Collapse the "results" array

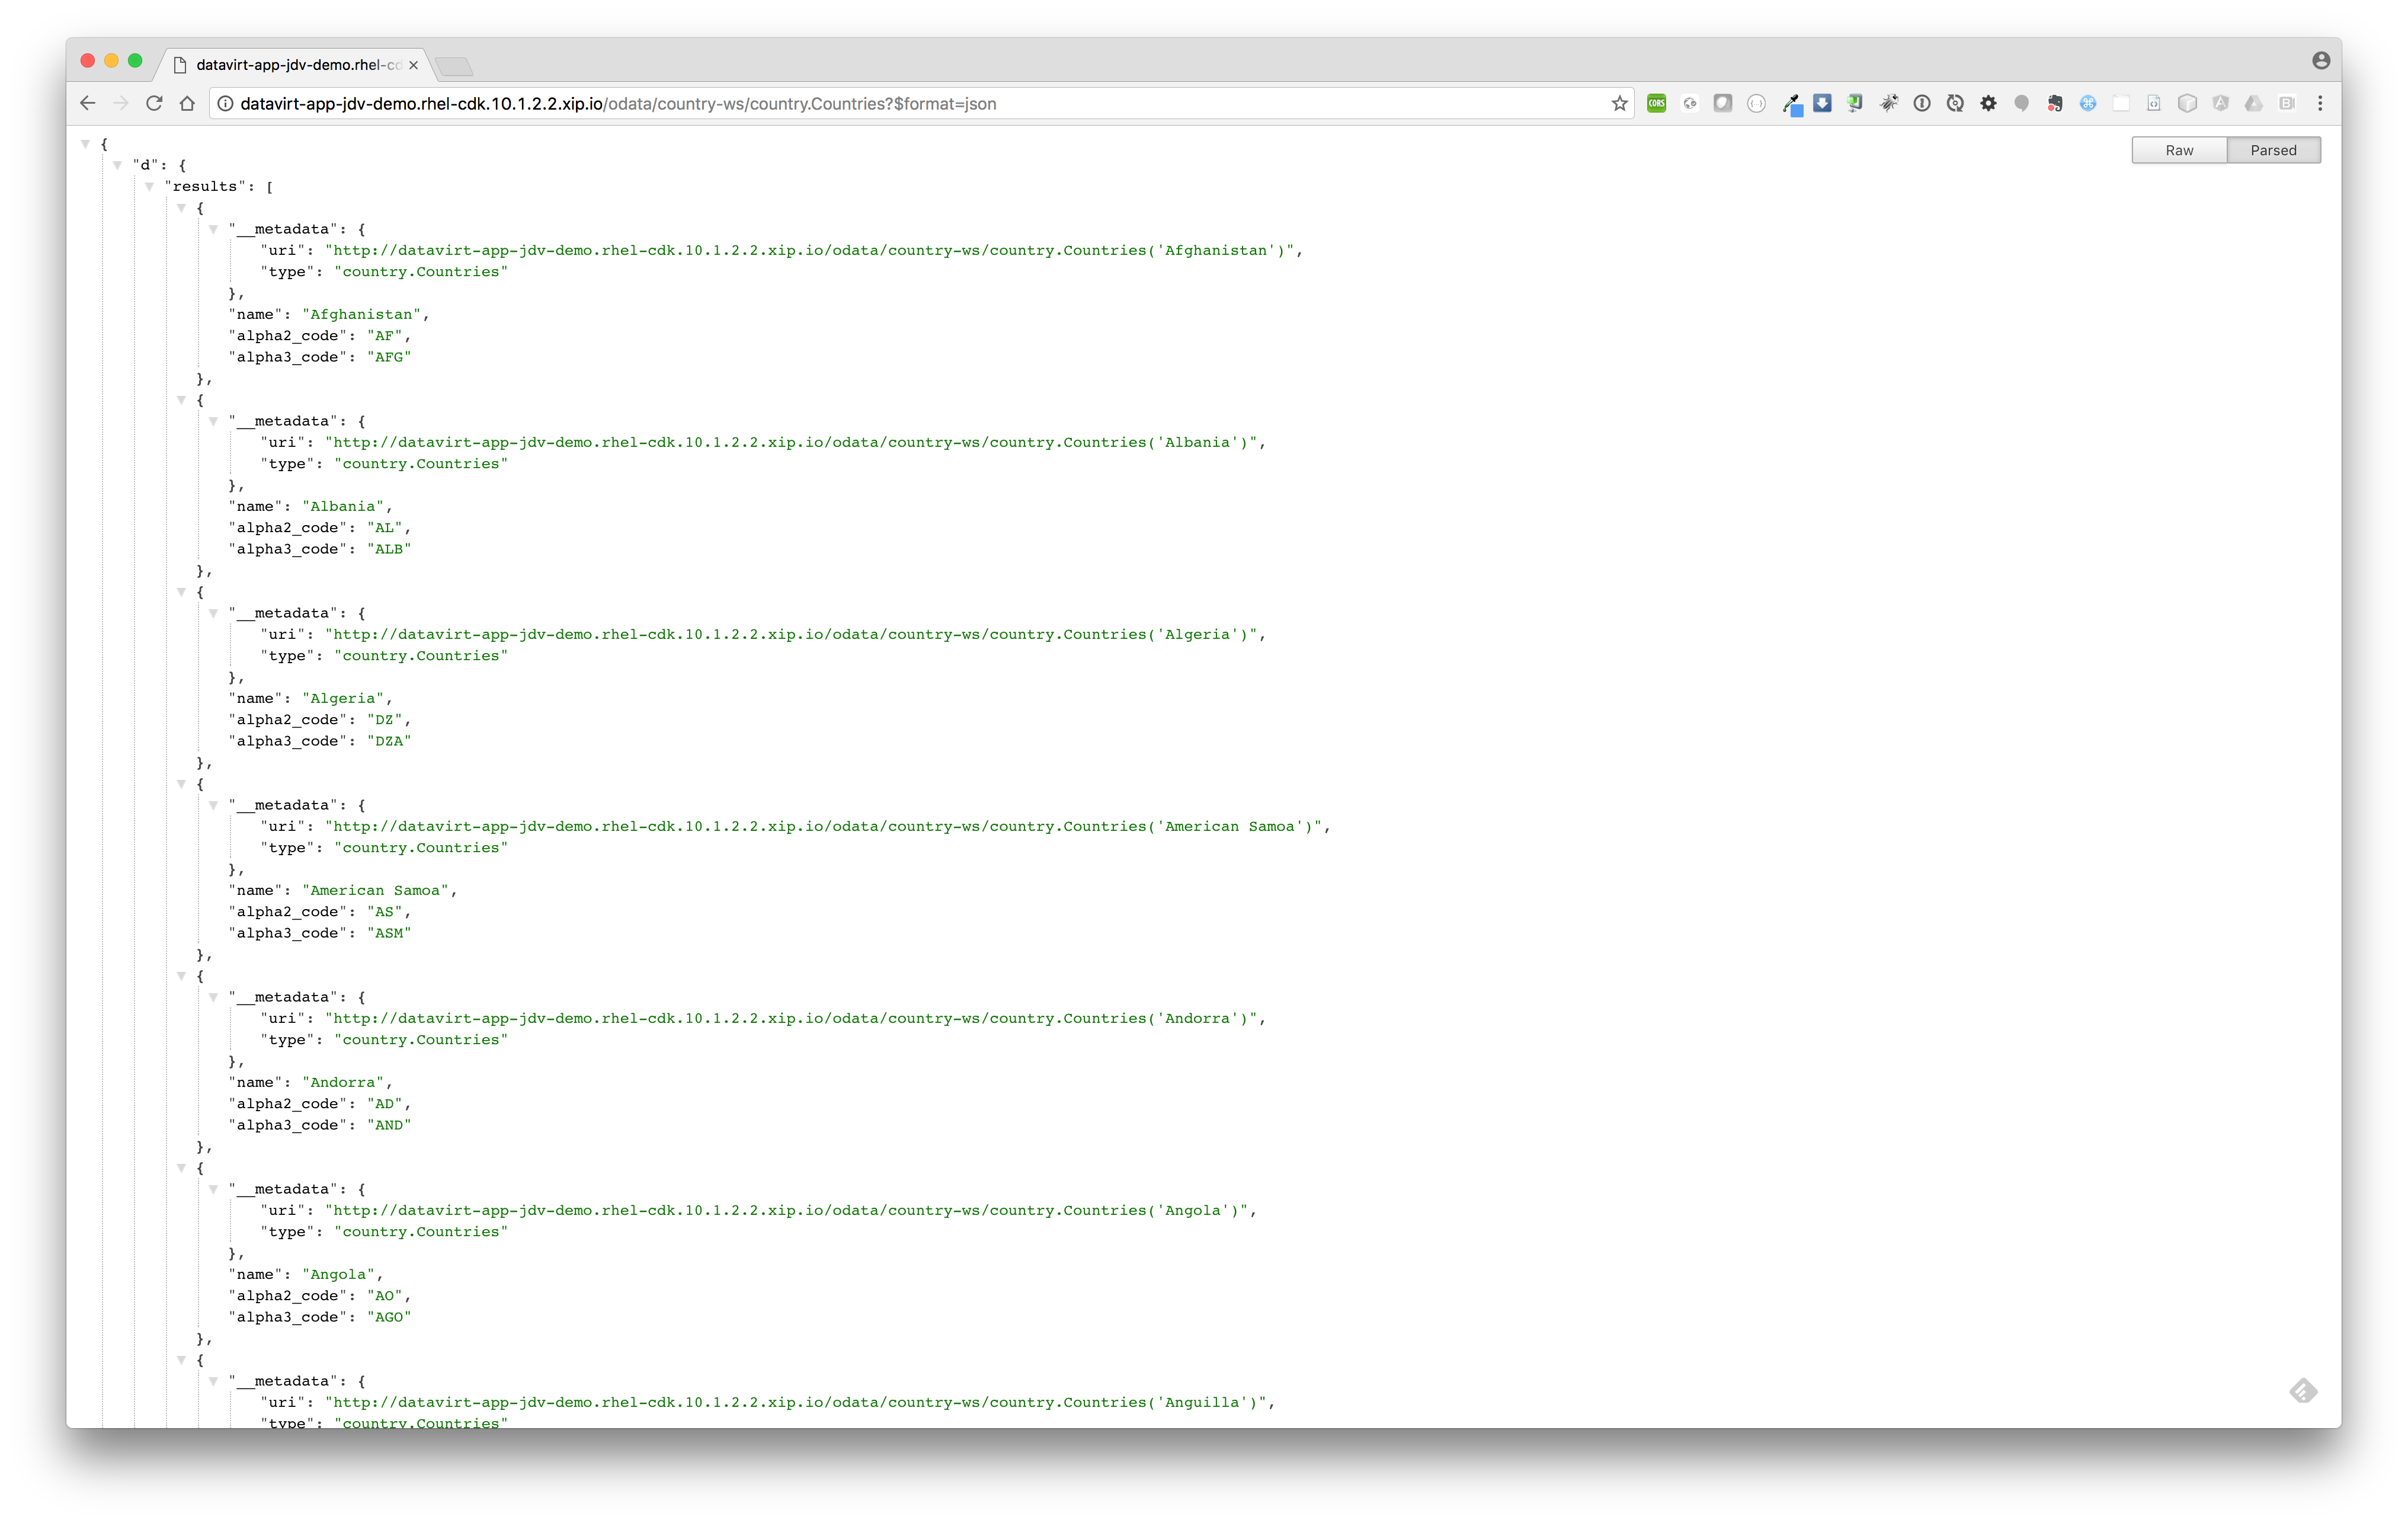(149, 186)
